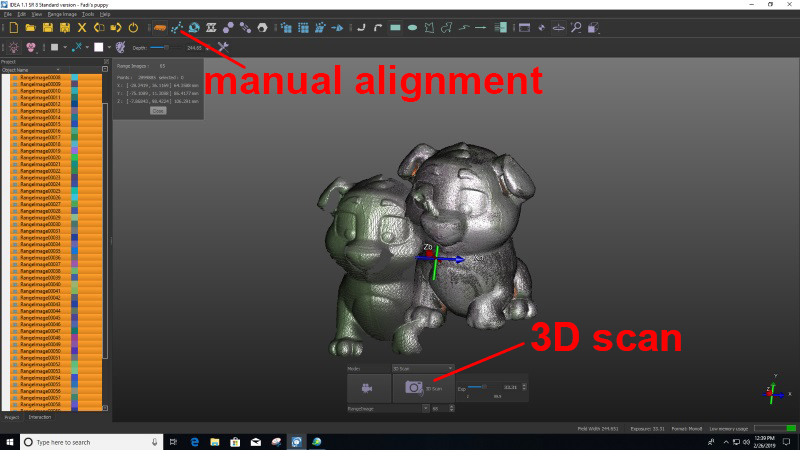Select the green straight line tool

pos(481,28)
